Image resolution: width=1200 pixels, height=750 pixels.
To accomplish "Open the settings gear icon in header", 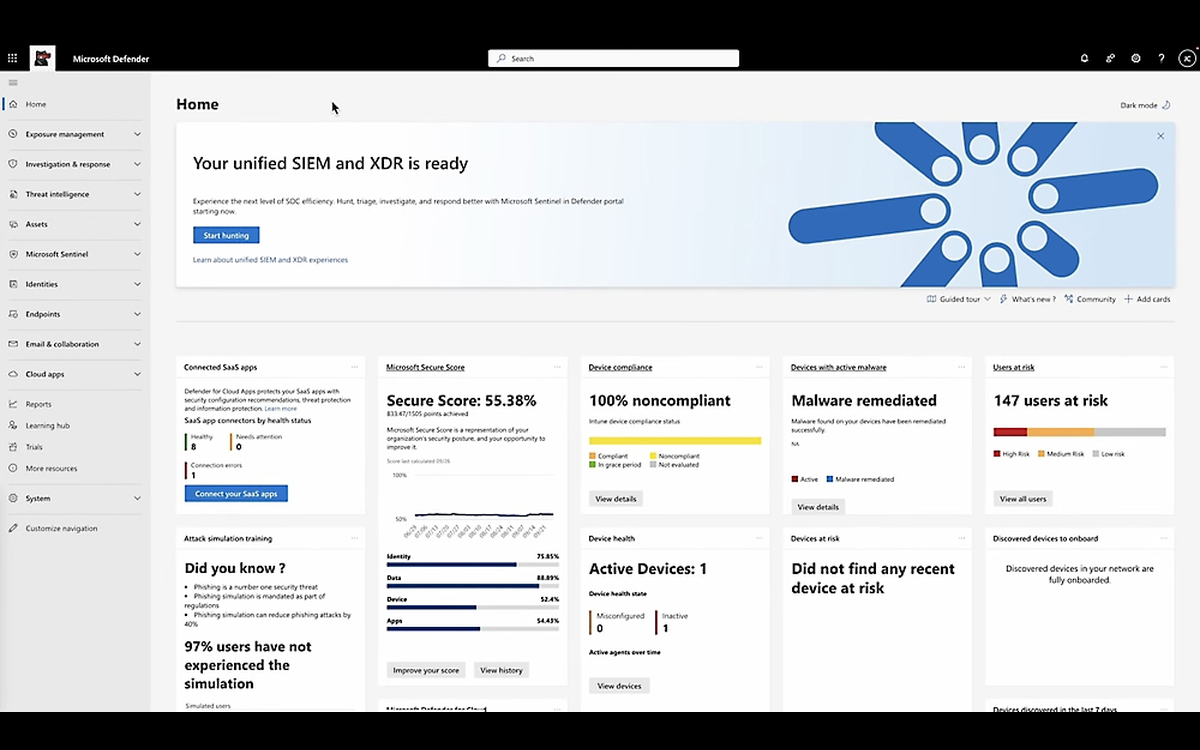I will 1136,59.
